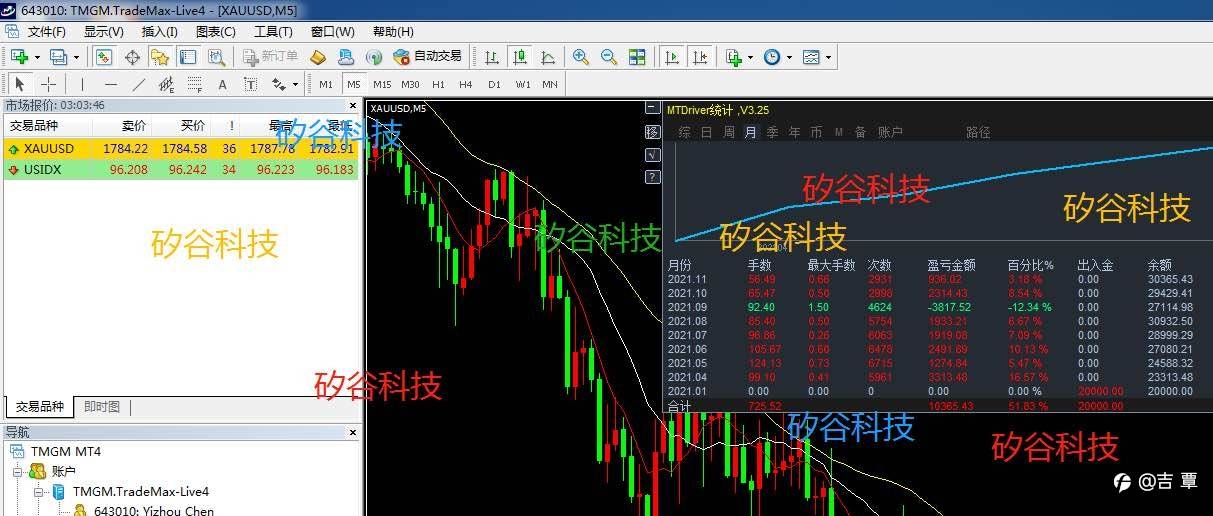Open the Templates dropdown arrow

828,57
